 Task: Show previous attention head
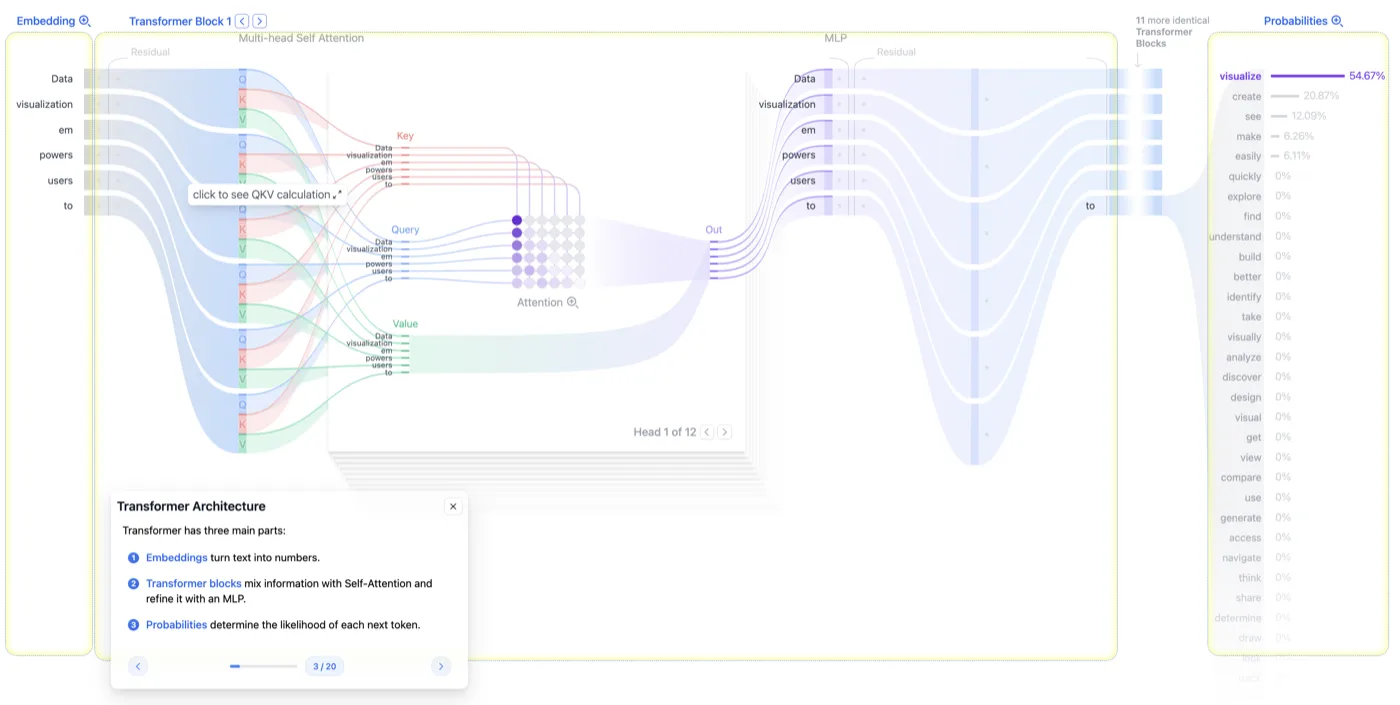coord(707,432)
